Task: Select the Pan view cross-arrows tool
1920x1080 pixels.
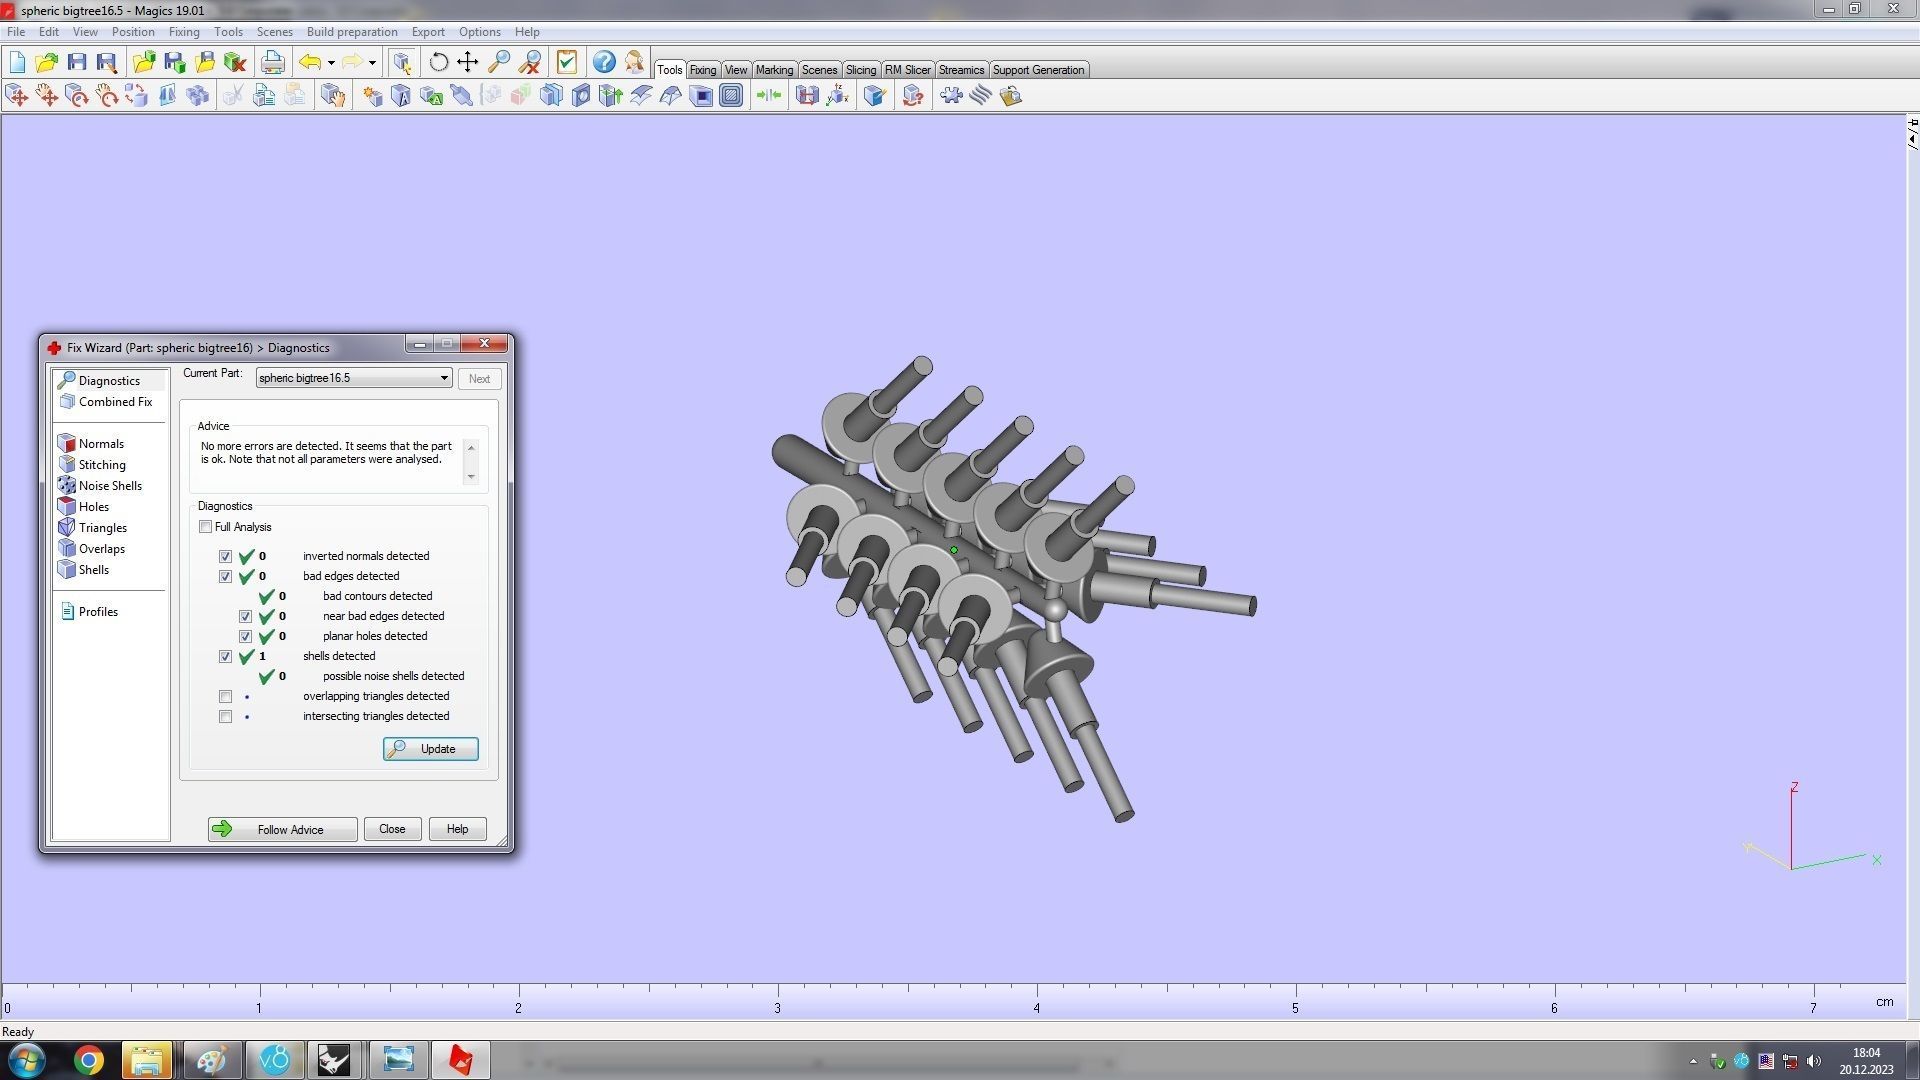Action: 468,63
